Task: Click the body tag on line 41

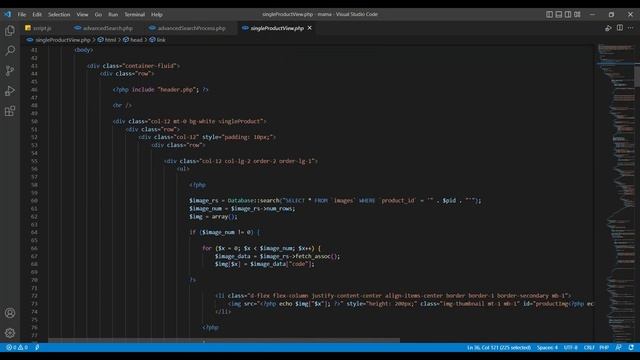Action: [84, 50]
